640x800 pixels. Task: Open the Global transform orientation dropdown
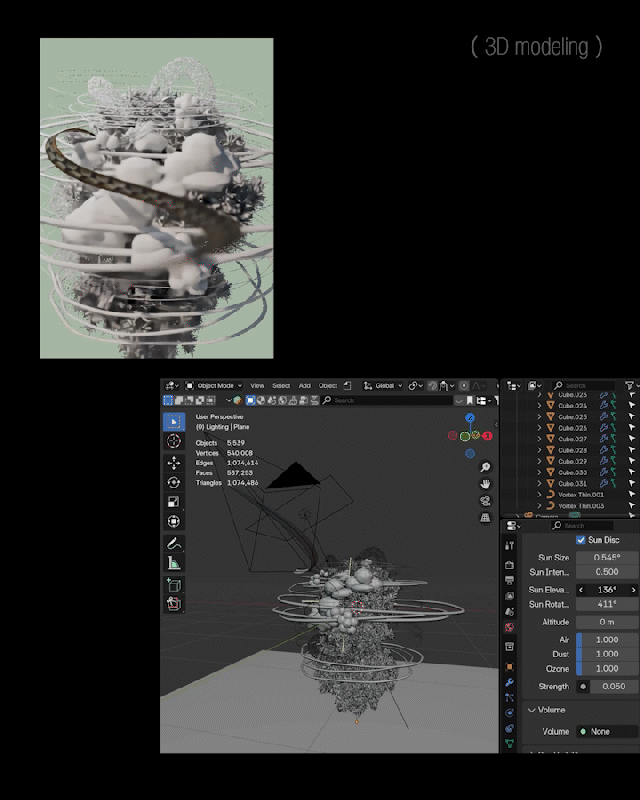tap(383, 385)
